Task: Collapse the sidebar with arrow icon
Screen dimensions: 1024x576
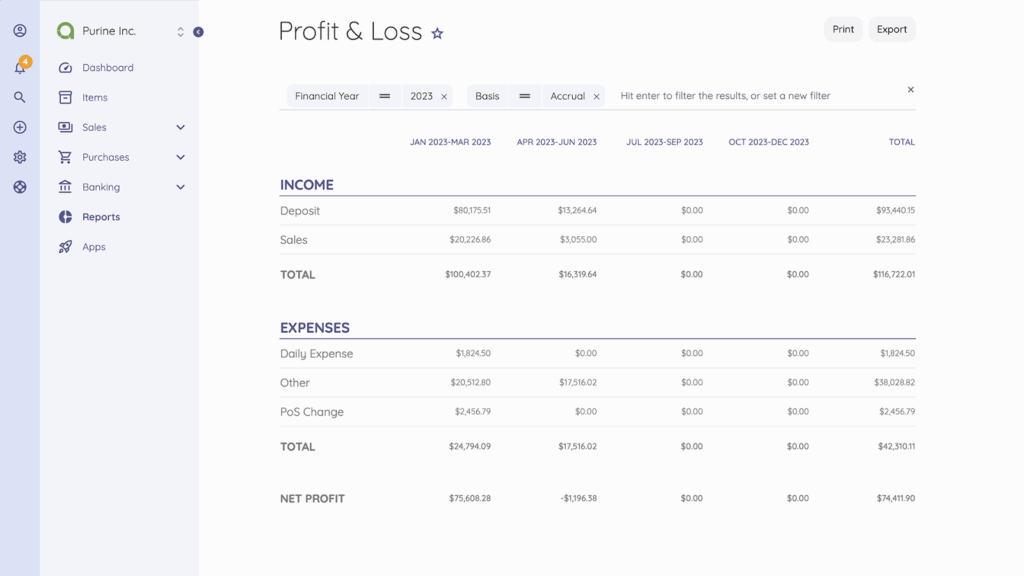Action: (x=198, y=32)
